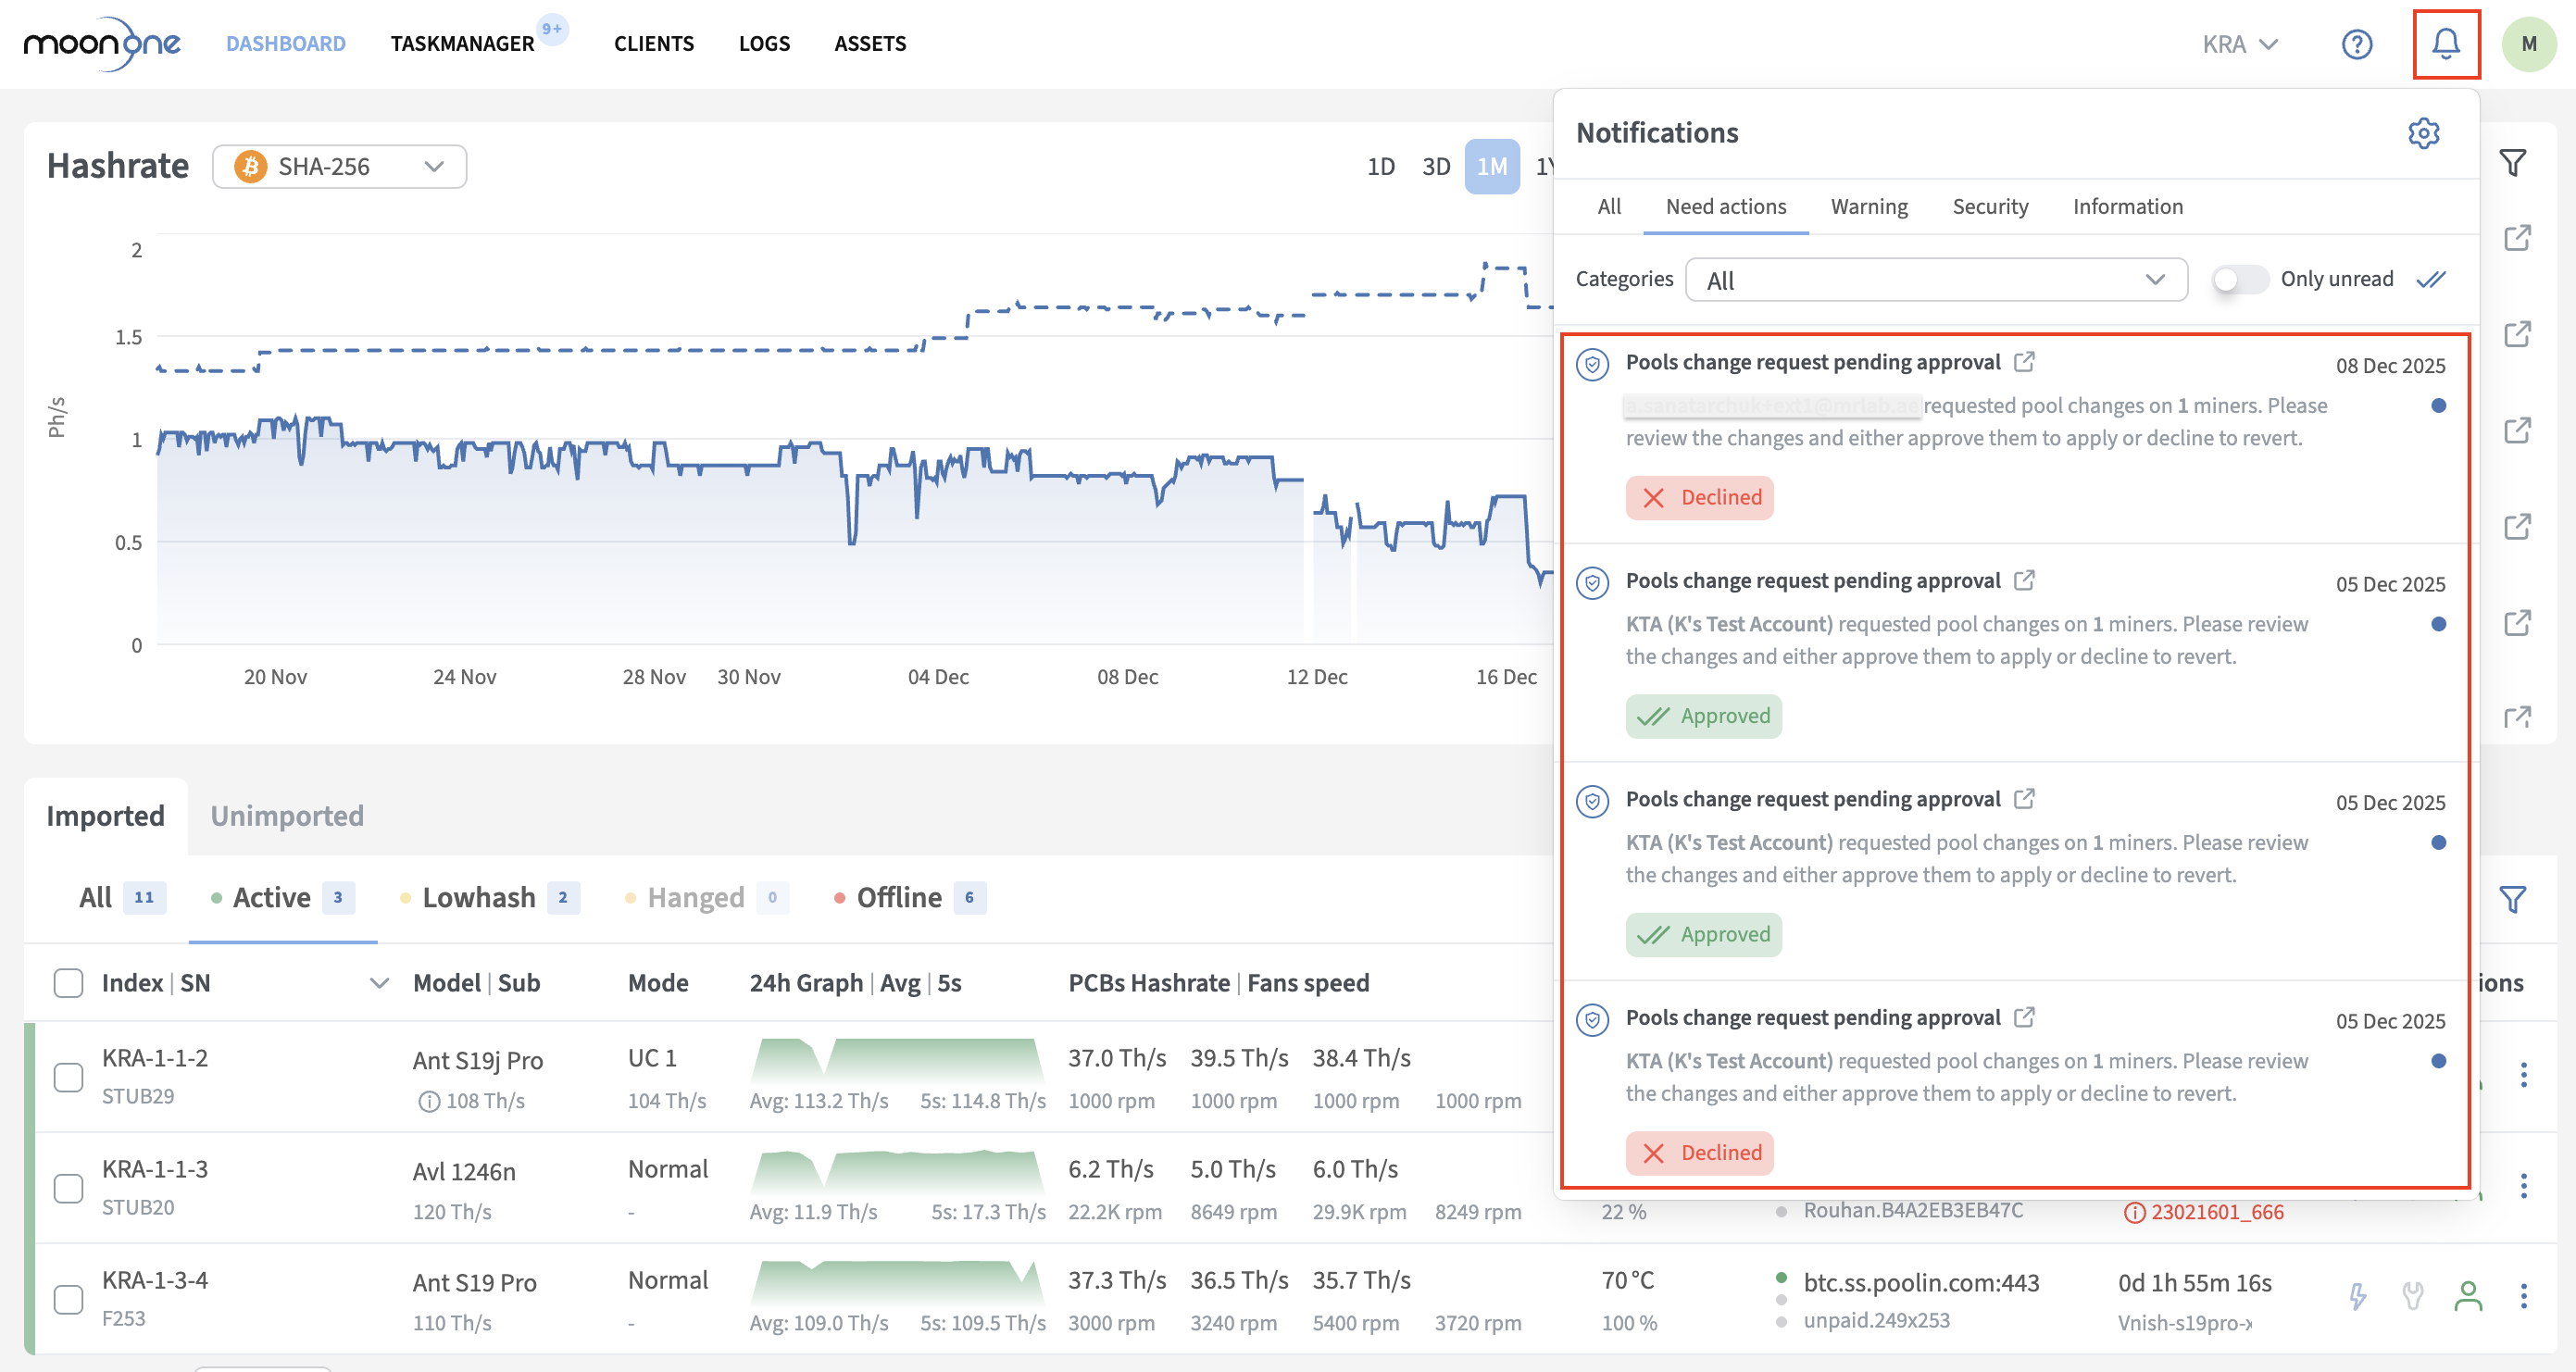Image resolution: width=2576 pixels, height=1372 pixels.
Task: Select all miners using header checkbox
Action: pyautogui.click(x=68, y=983)
